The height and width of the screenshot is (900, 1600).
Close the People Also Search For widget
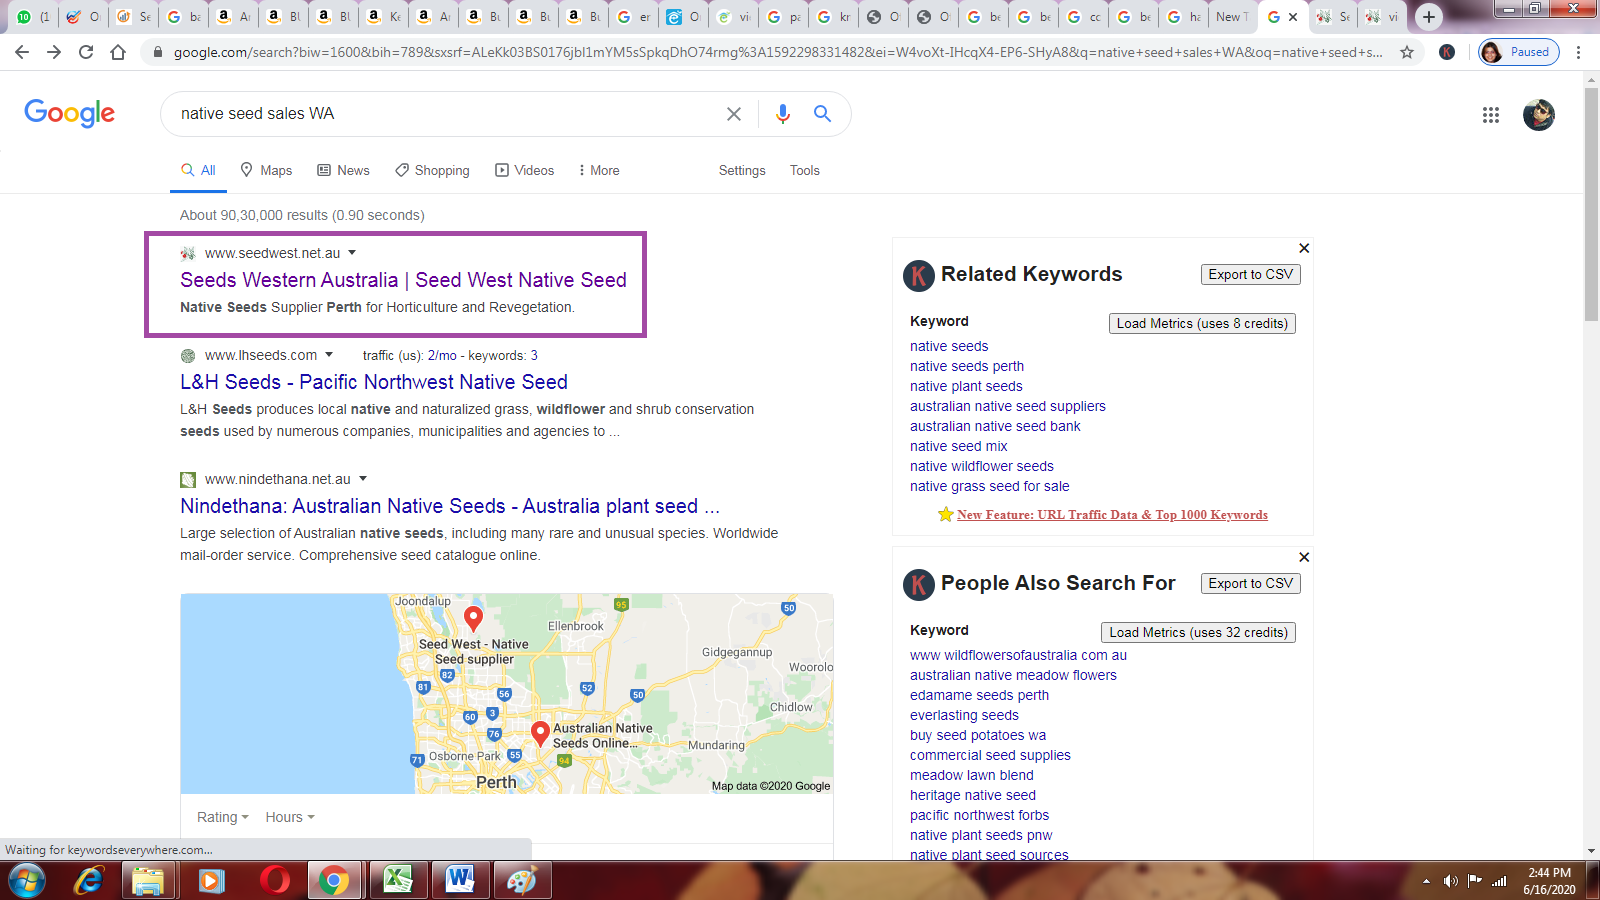click(1304, 557)
